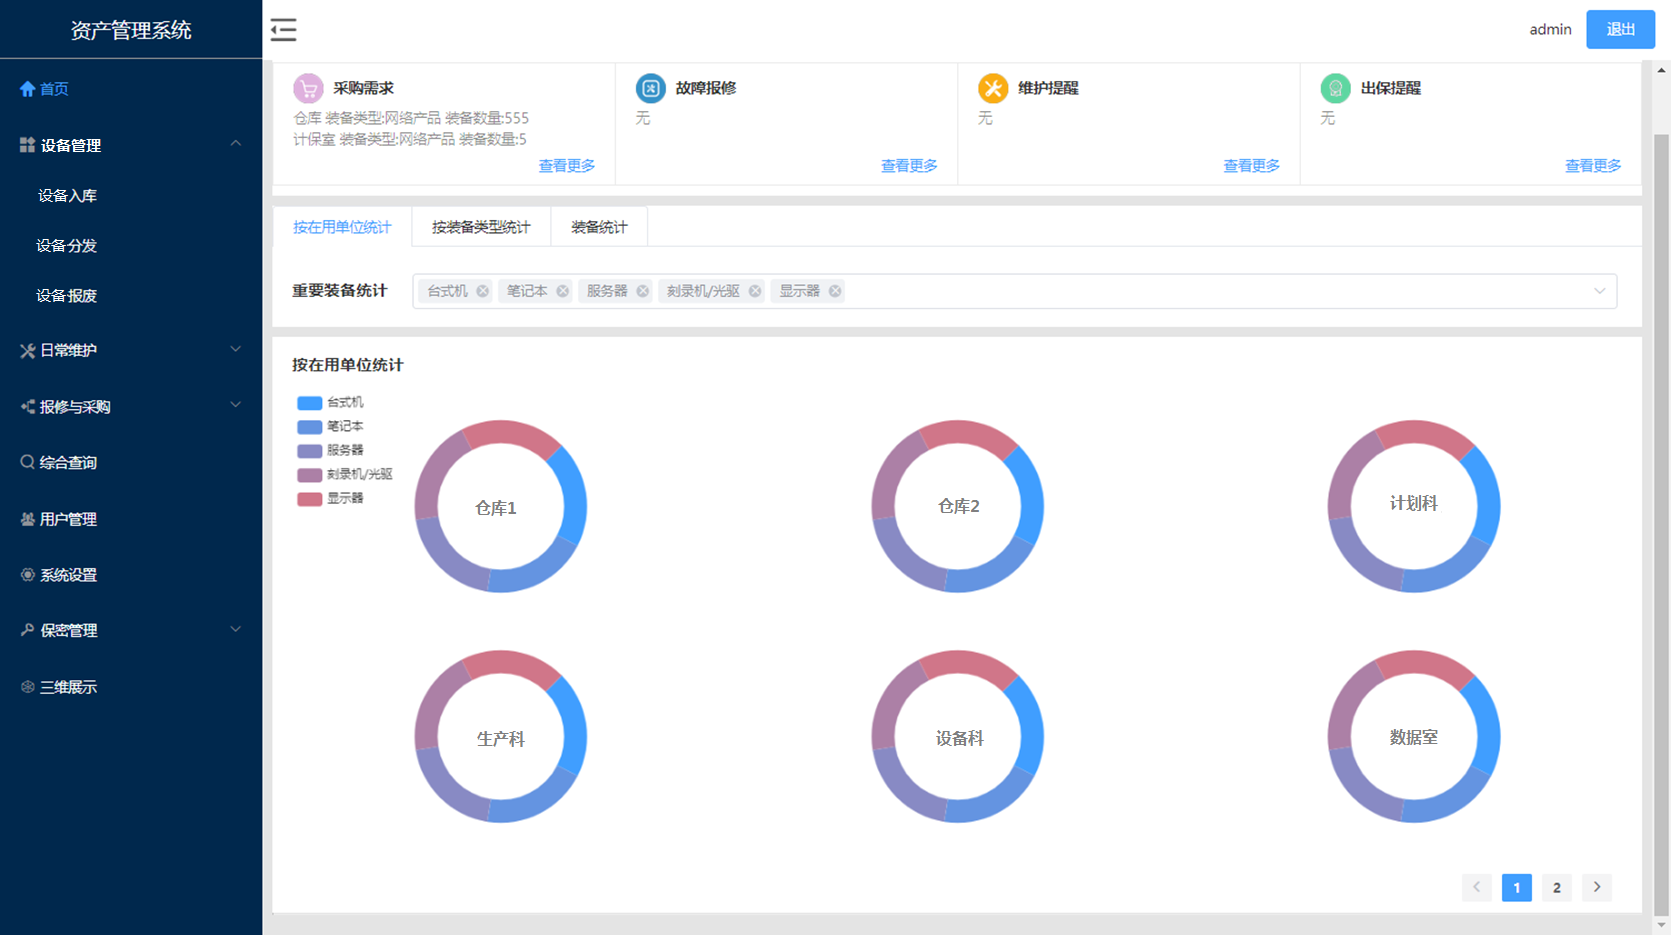Toggle 台式机 series in legend
Screen dimensions: 1671x935
(330, 403)
